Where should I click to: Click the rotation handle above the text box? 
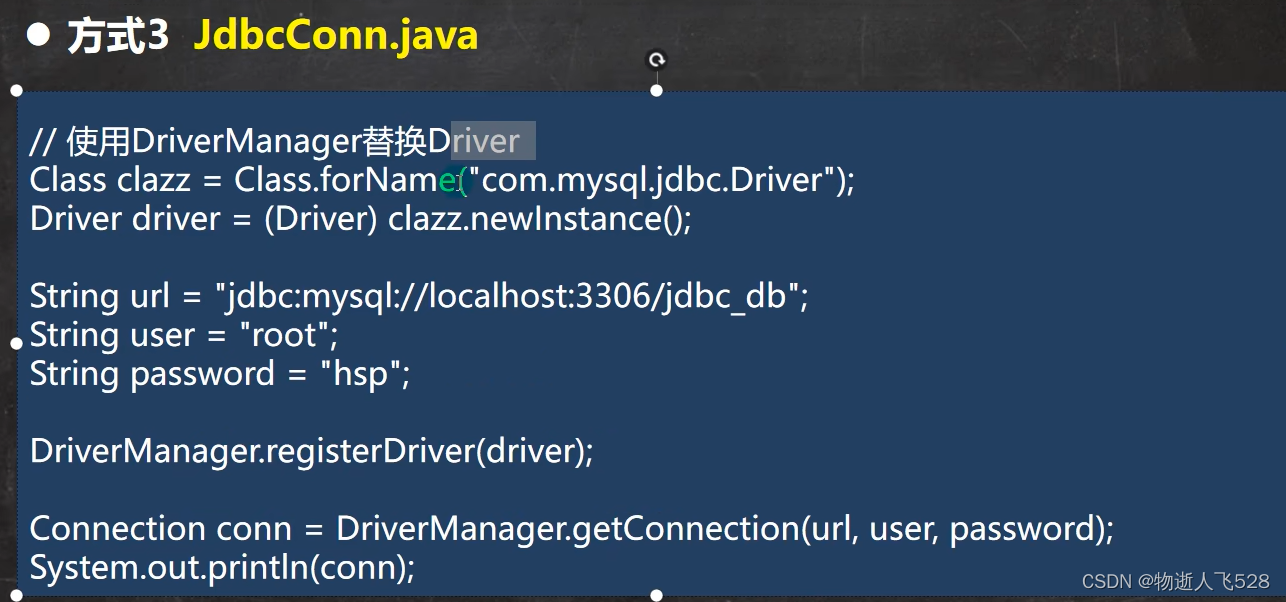[x=657, y=59]
